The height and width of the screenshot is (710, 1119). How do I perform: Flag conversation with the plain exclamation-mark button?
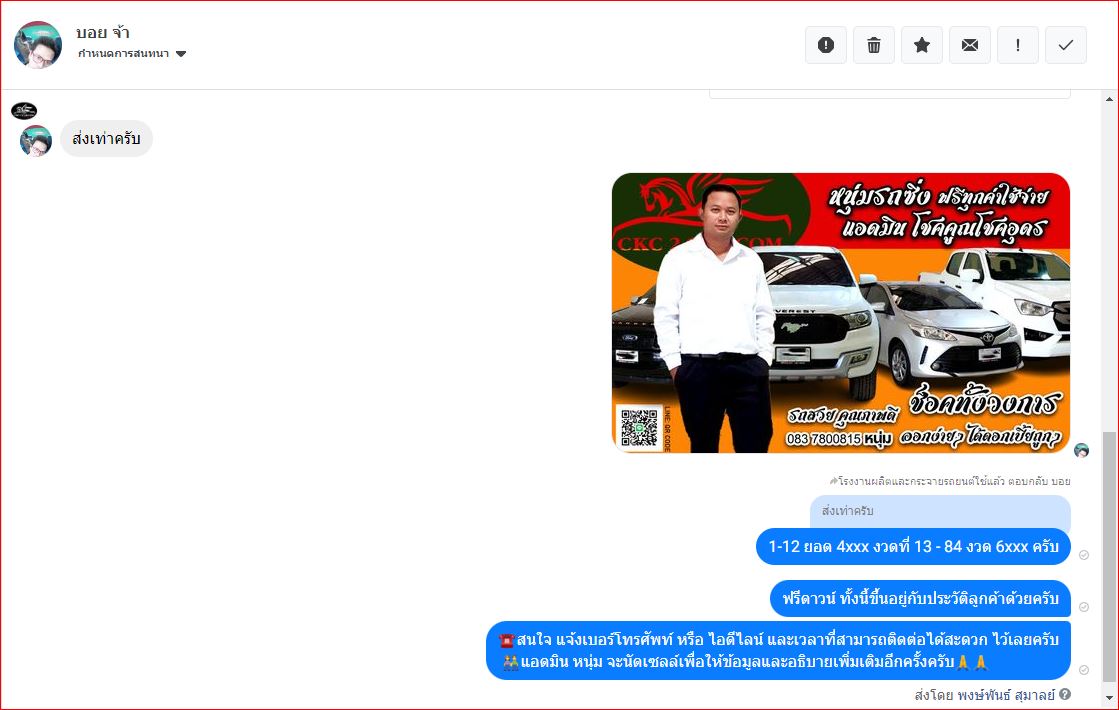pos(1018,45)
